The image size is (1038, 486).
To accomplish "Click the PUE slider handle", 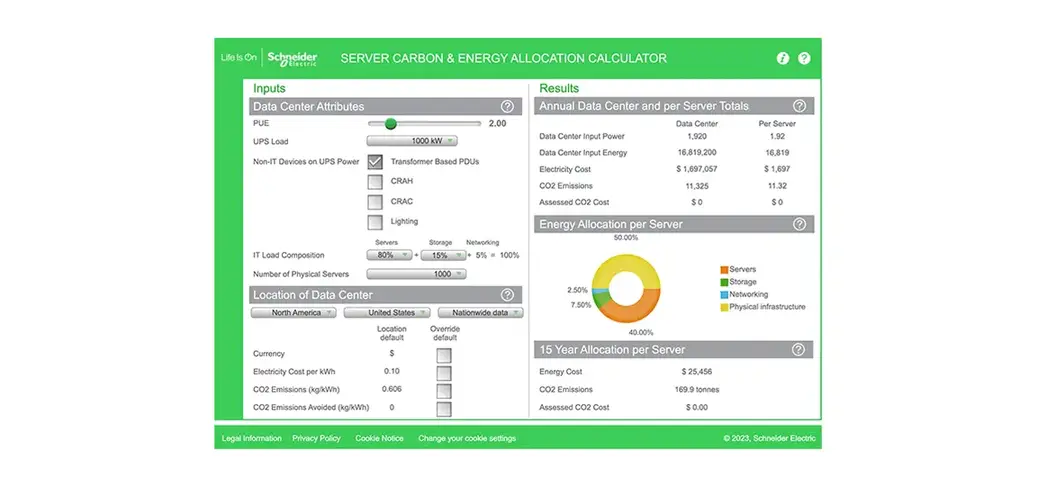I will (391, 123).
